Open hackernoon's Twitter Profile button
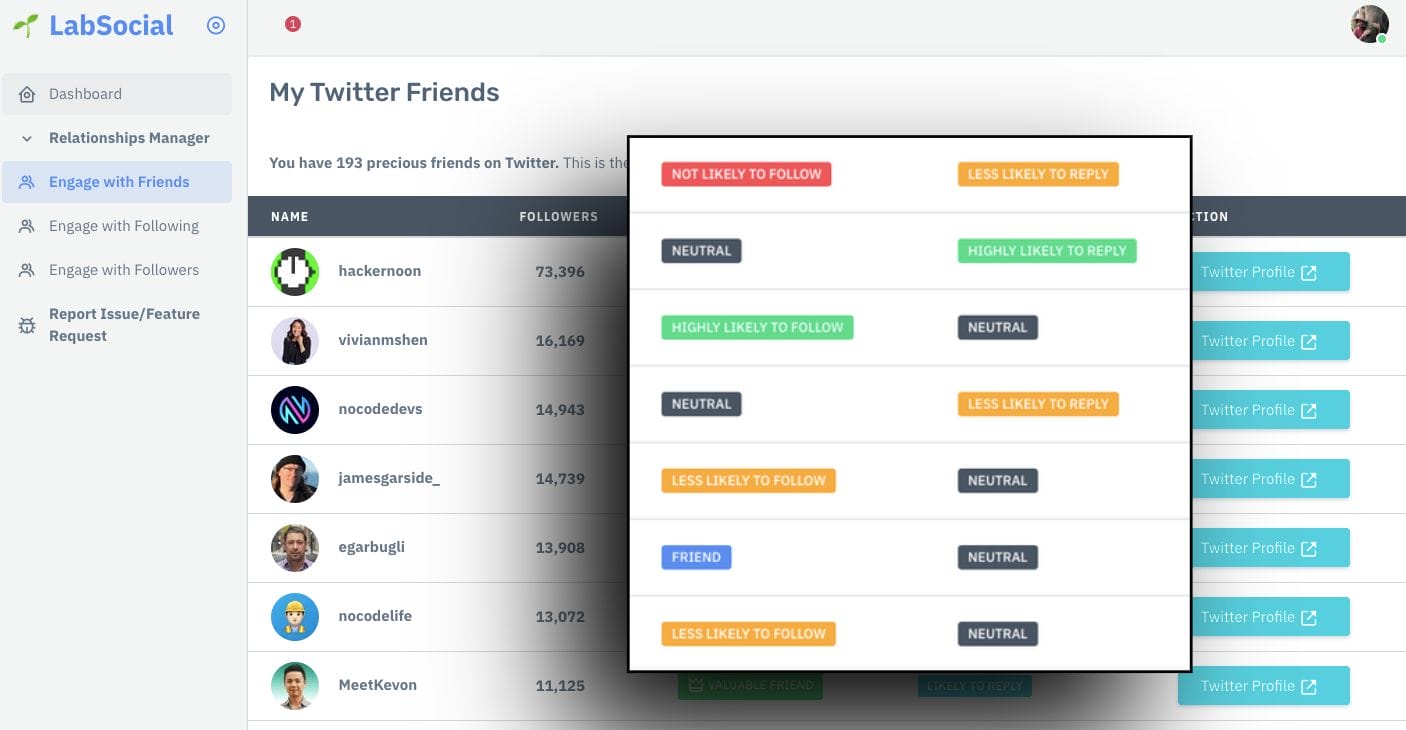Image resolution: width=1406 pixels, height=730 pixels. click(x=1263, y=272)
